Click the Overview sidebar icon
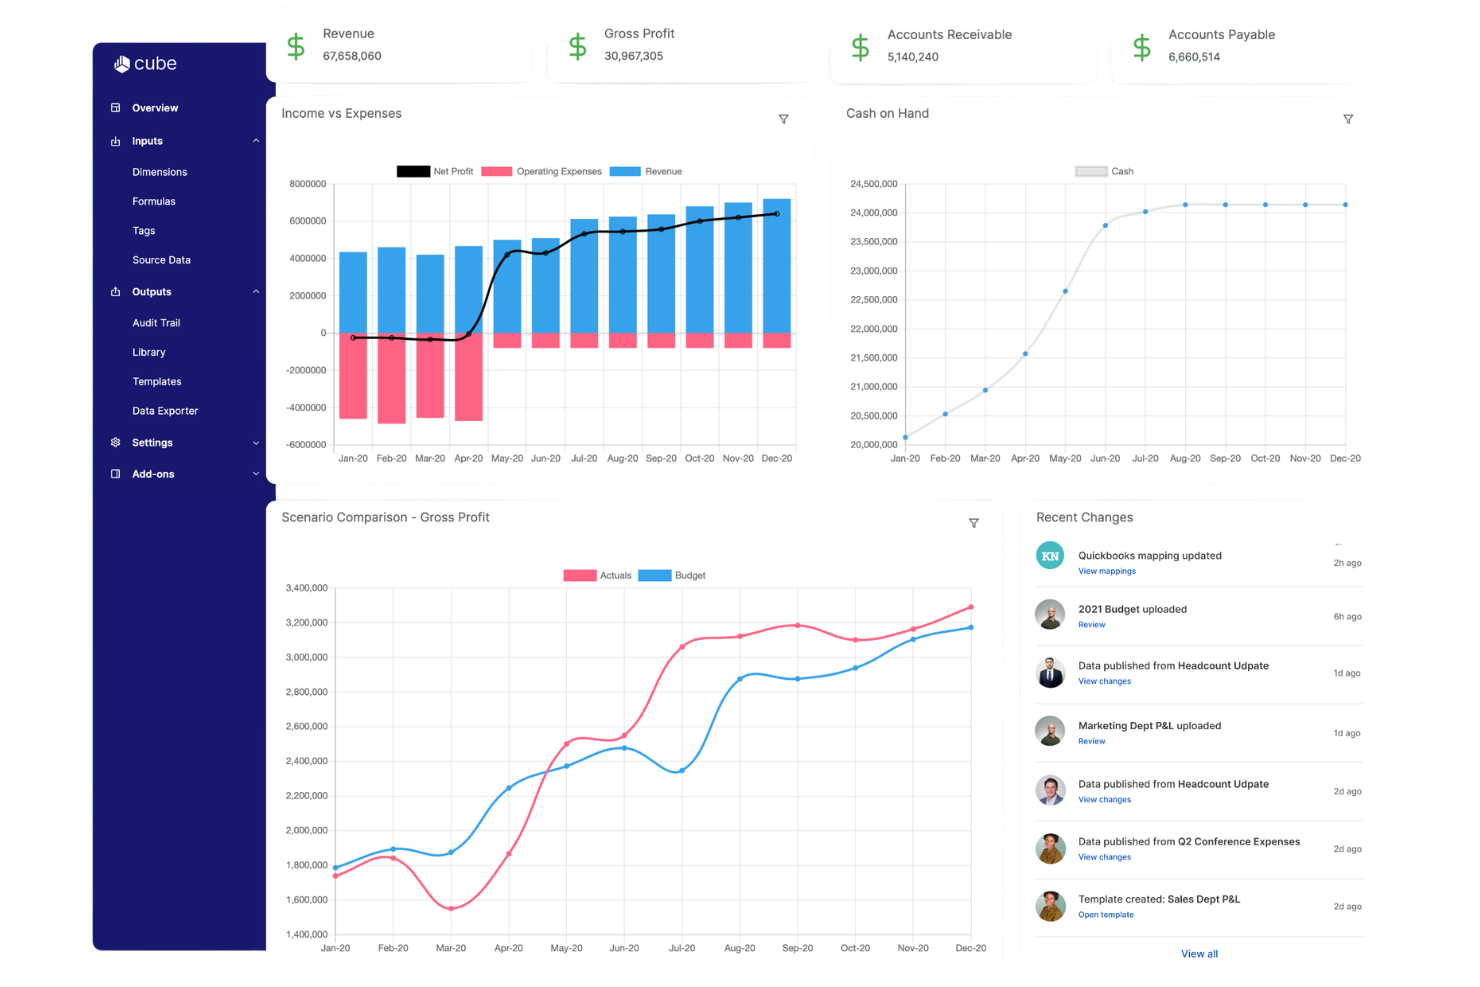 (115, 108)
